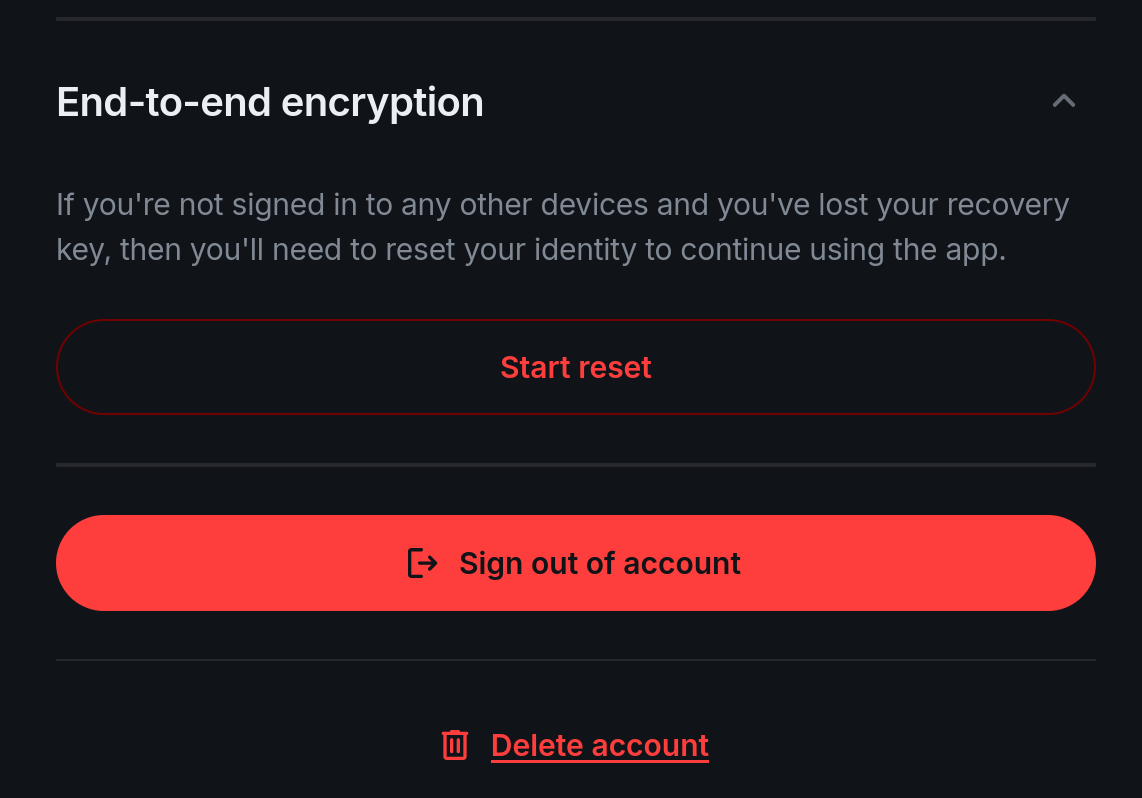Select the underlined Delete account text
This screenshot has width=1142, height=798.
pos(599,745)
